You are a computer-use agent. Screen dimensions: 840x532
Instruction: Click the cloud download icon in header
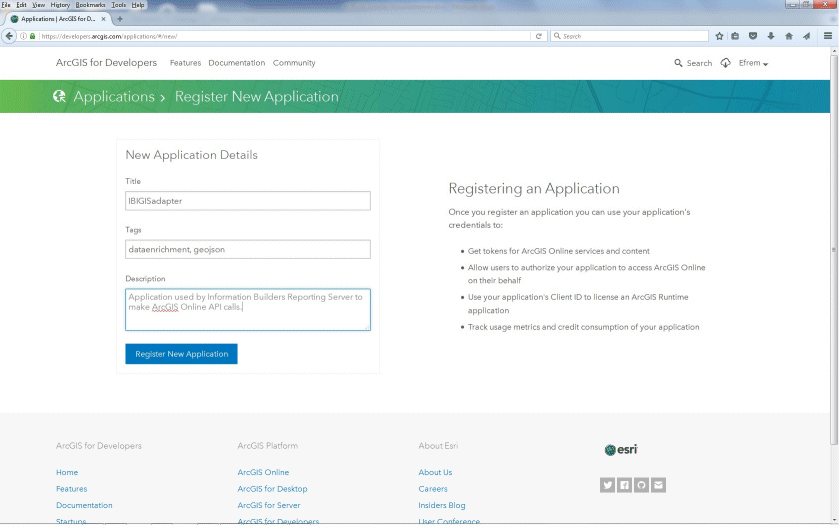725,63
